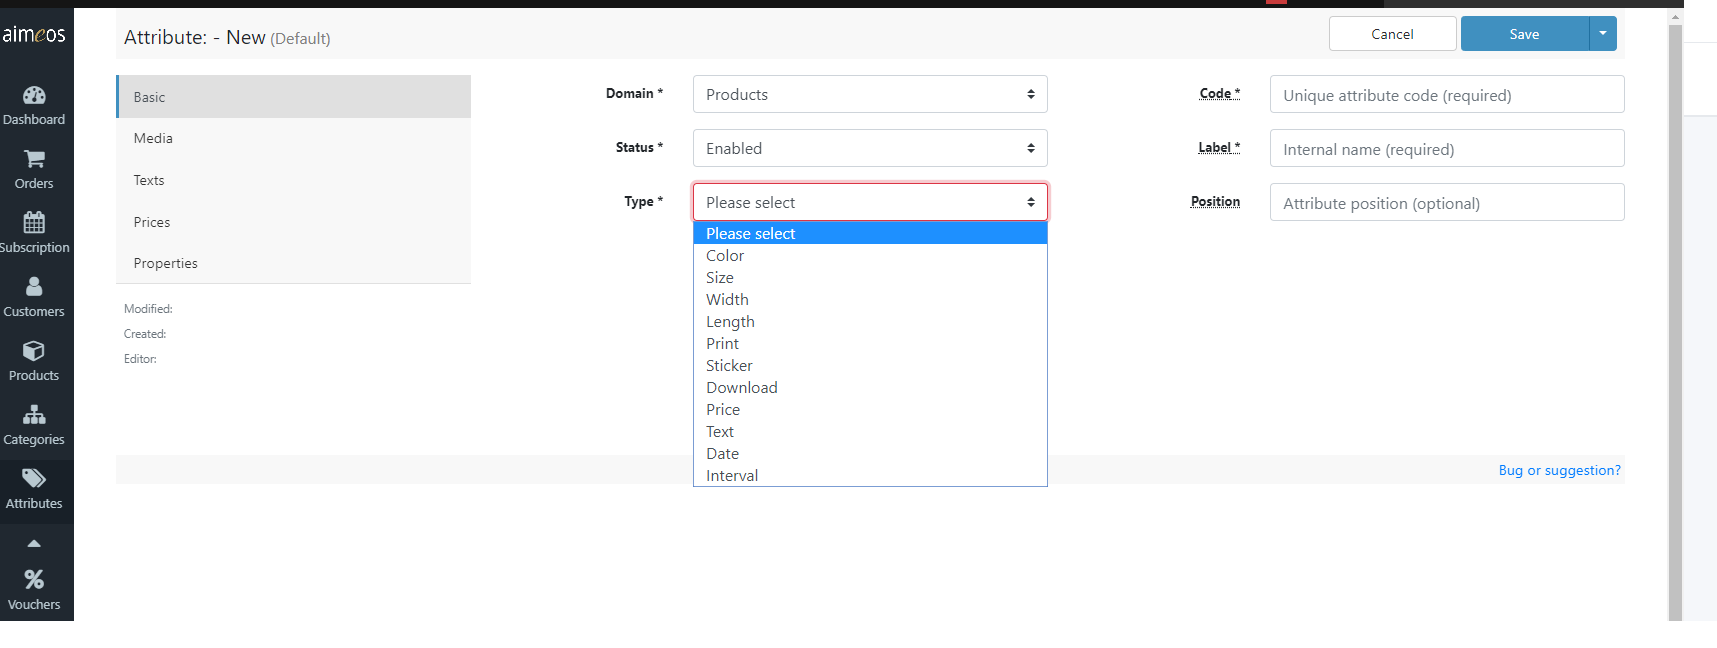
Task: Click the Label field label
Action: [1219, 147]
